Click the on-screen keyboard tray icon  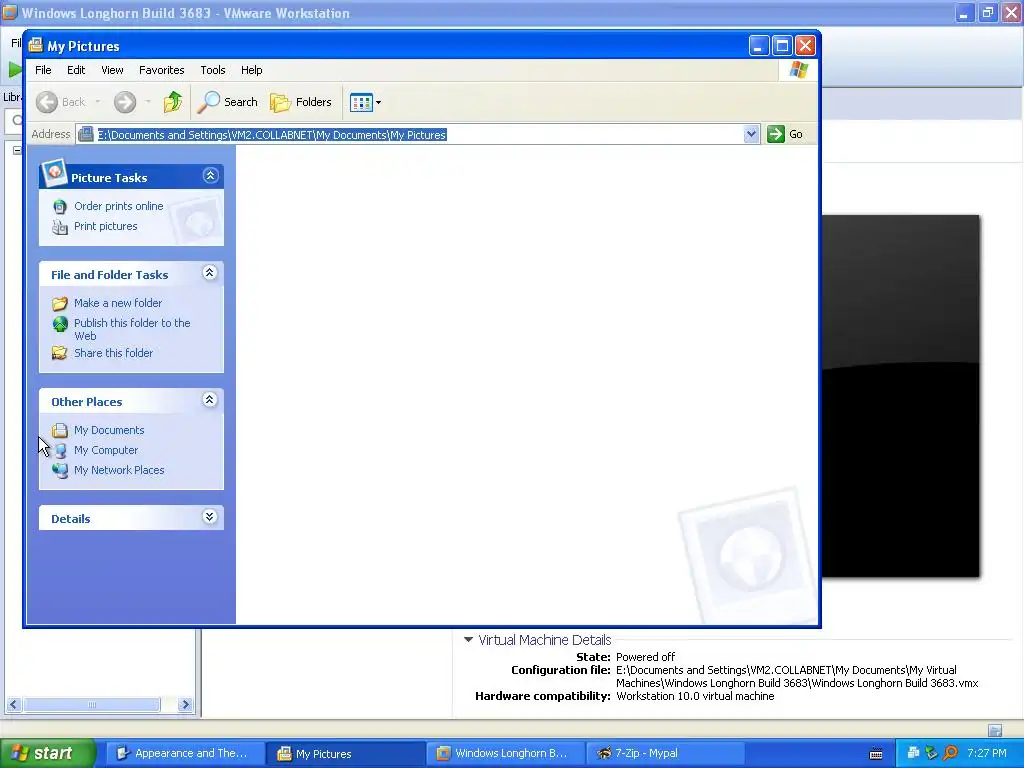(x=876, y=754)
